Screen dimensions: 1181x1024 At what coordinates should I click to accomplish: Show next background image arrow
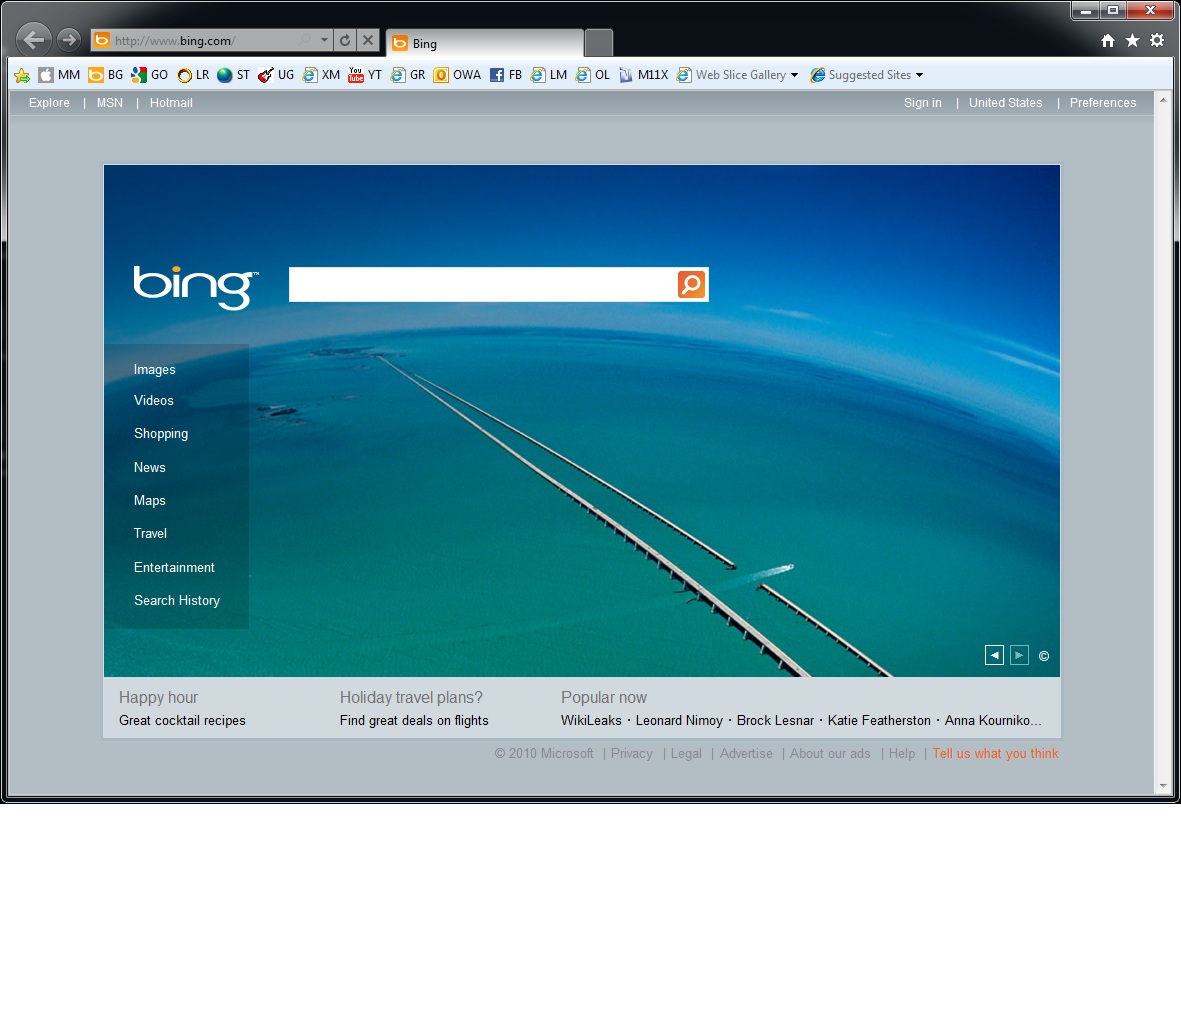[x=1019, y=655]
